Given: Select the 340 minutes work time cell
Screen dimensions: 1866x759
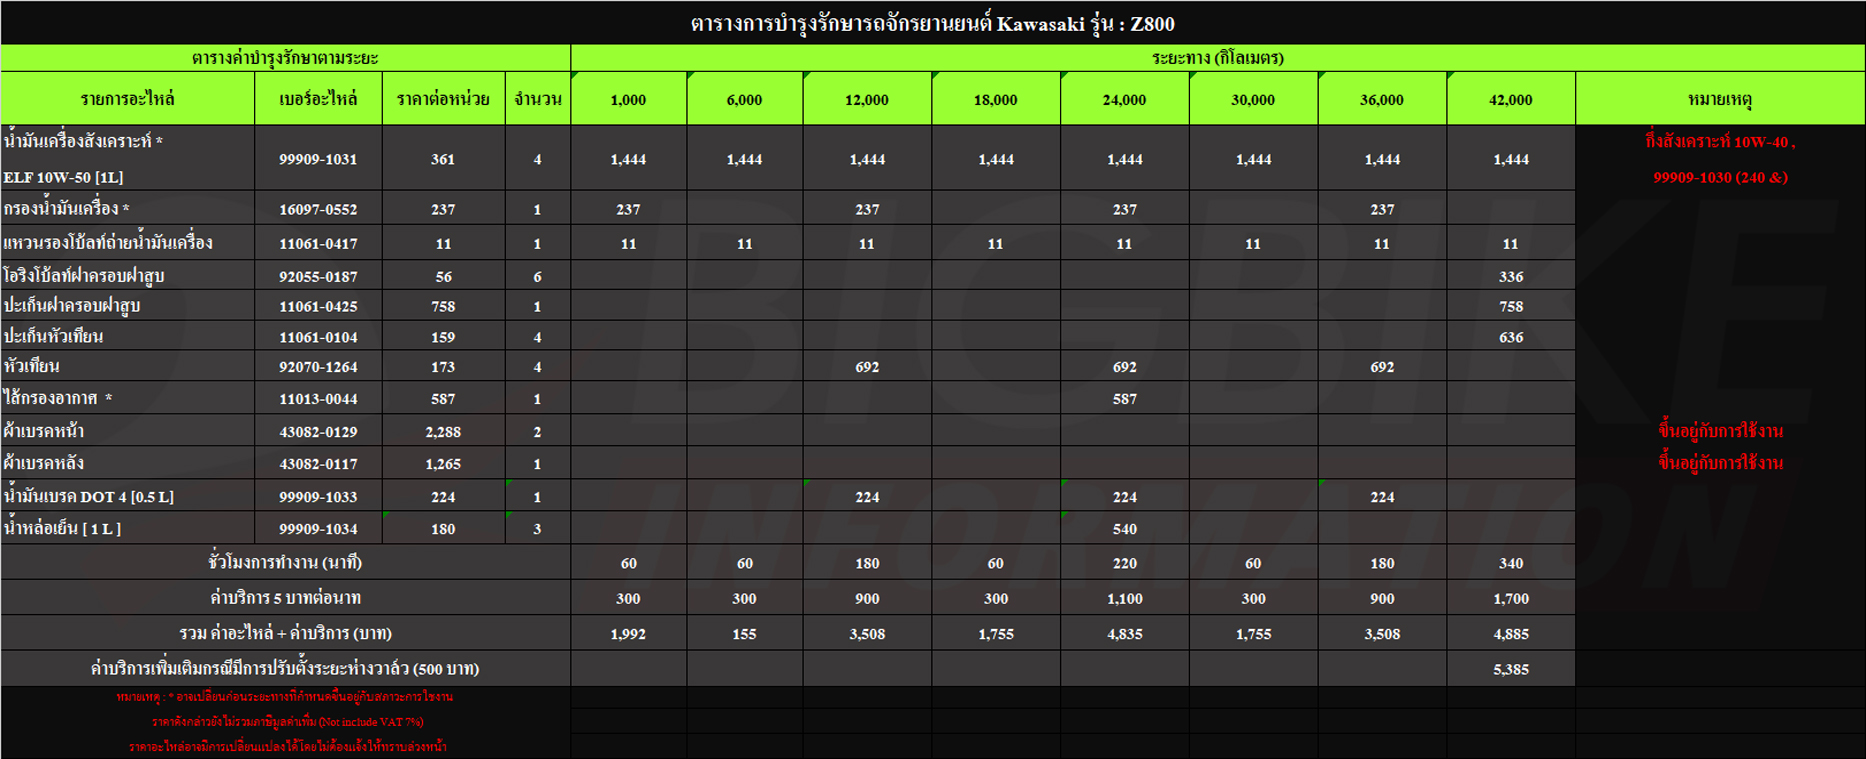Looking at the screenshot, I should coord(1511,563).
